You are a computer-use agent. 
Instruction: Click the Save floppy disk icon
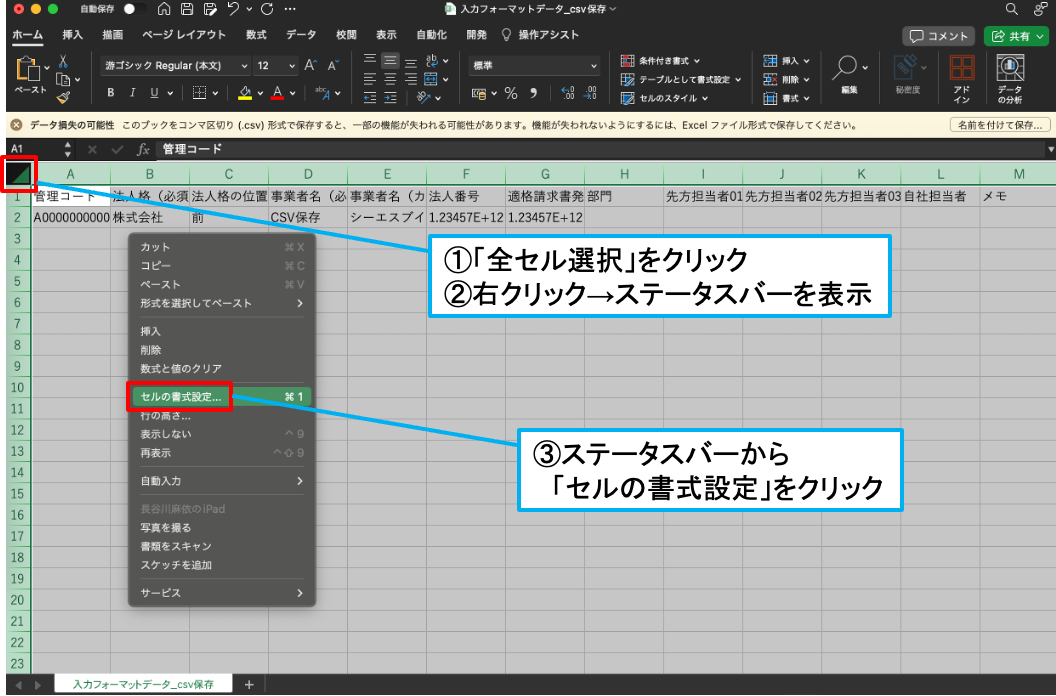(x=187, y=9)
